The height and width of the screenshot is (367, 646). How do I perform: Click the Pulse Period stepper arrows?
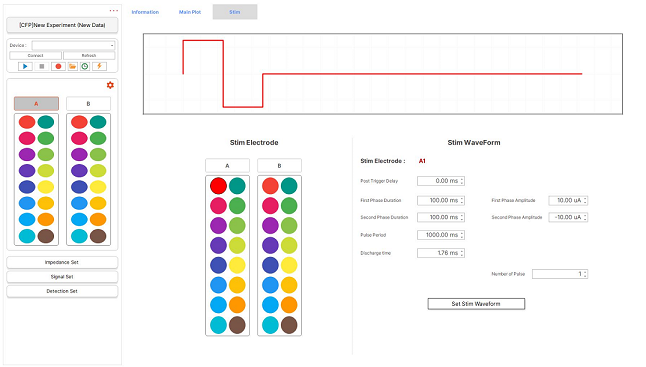click(x=462, y=235)
